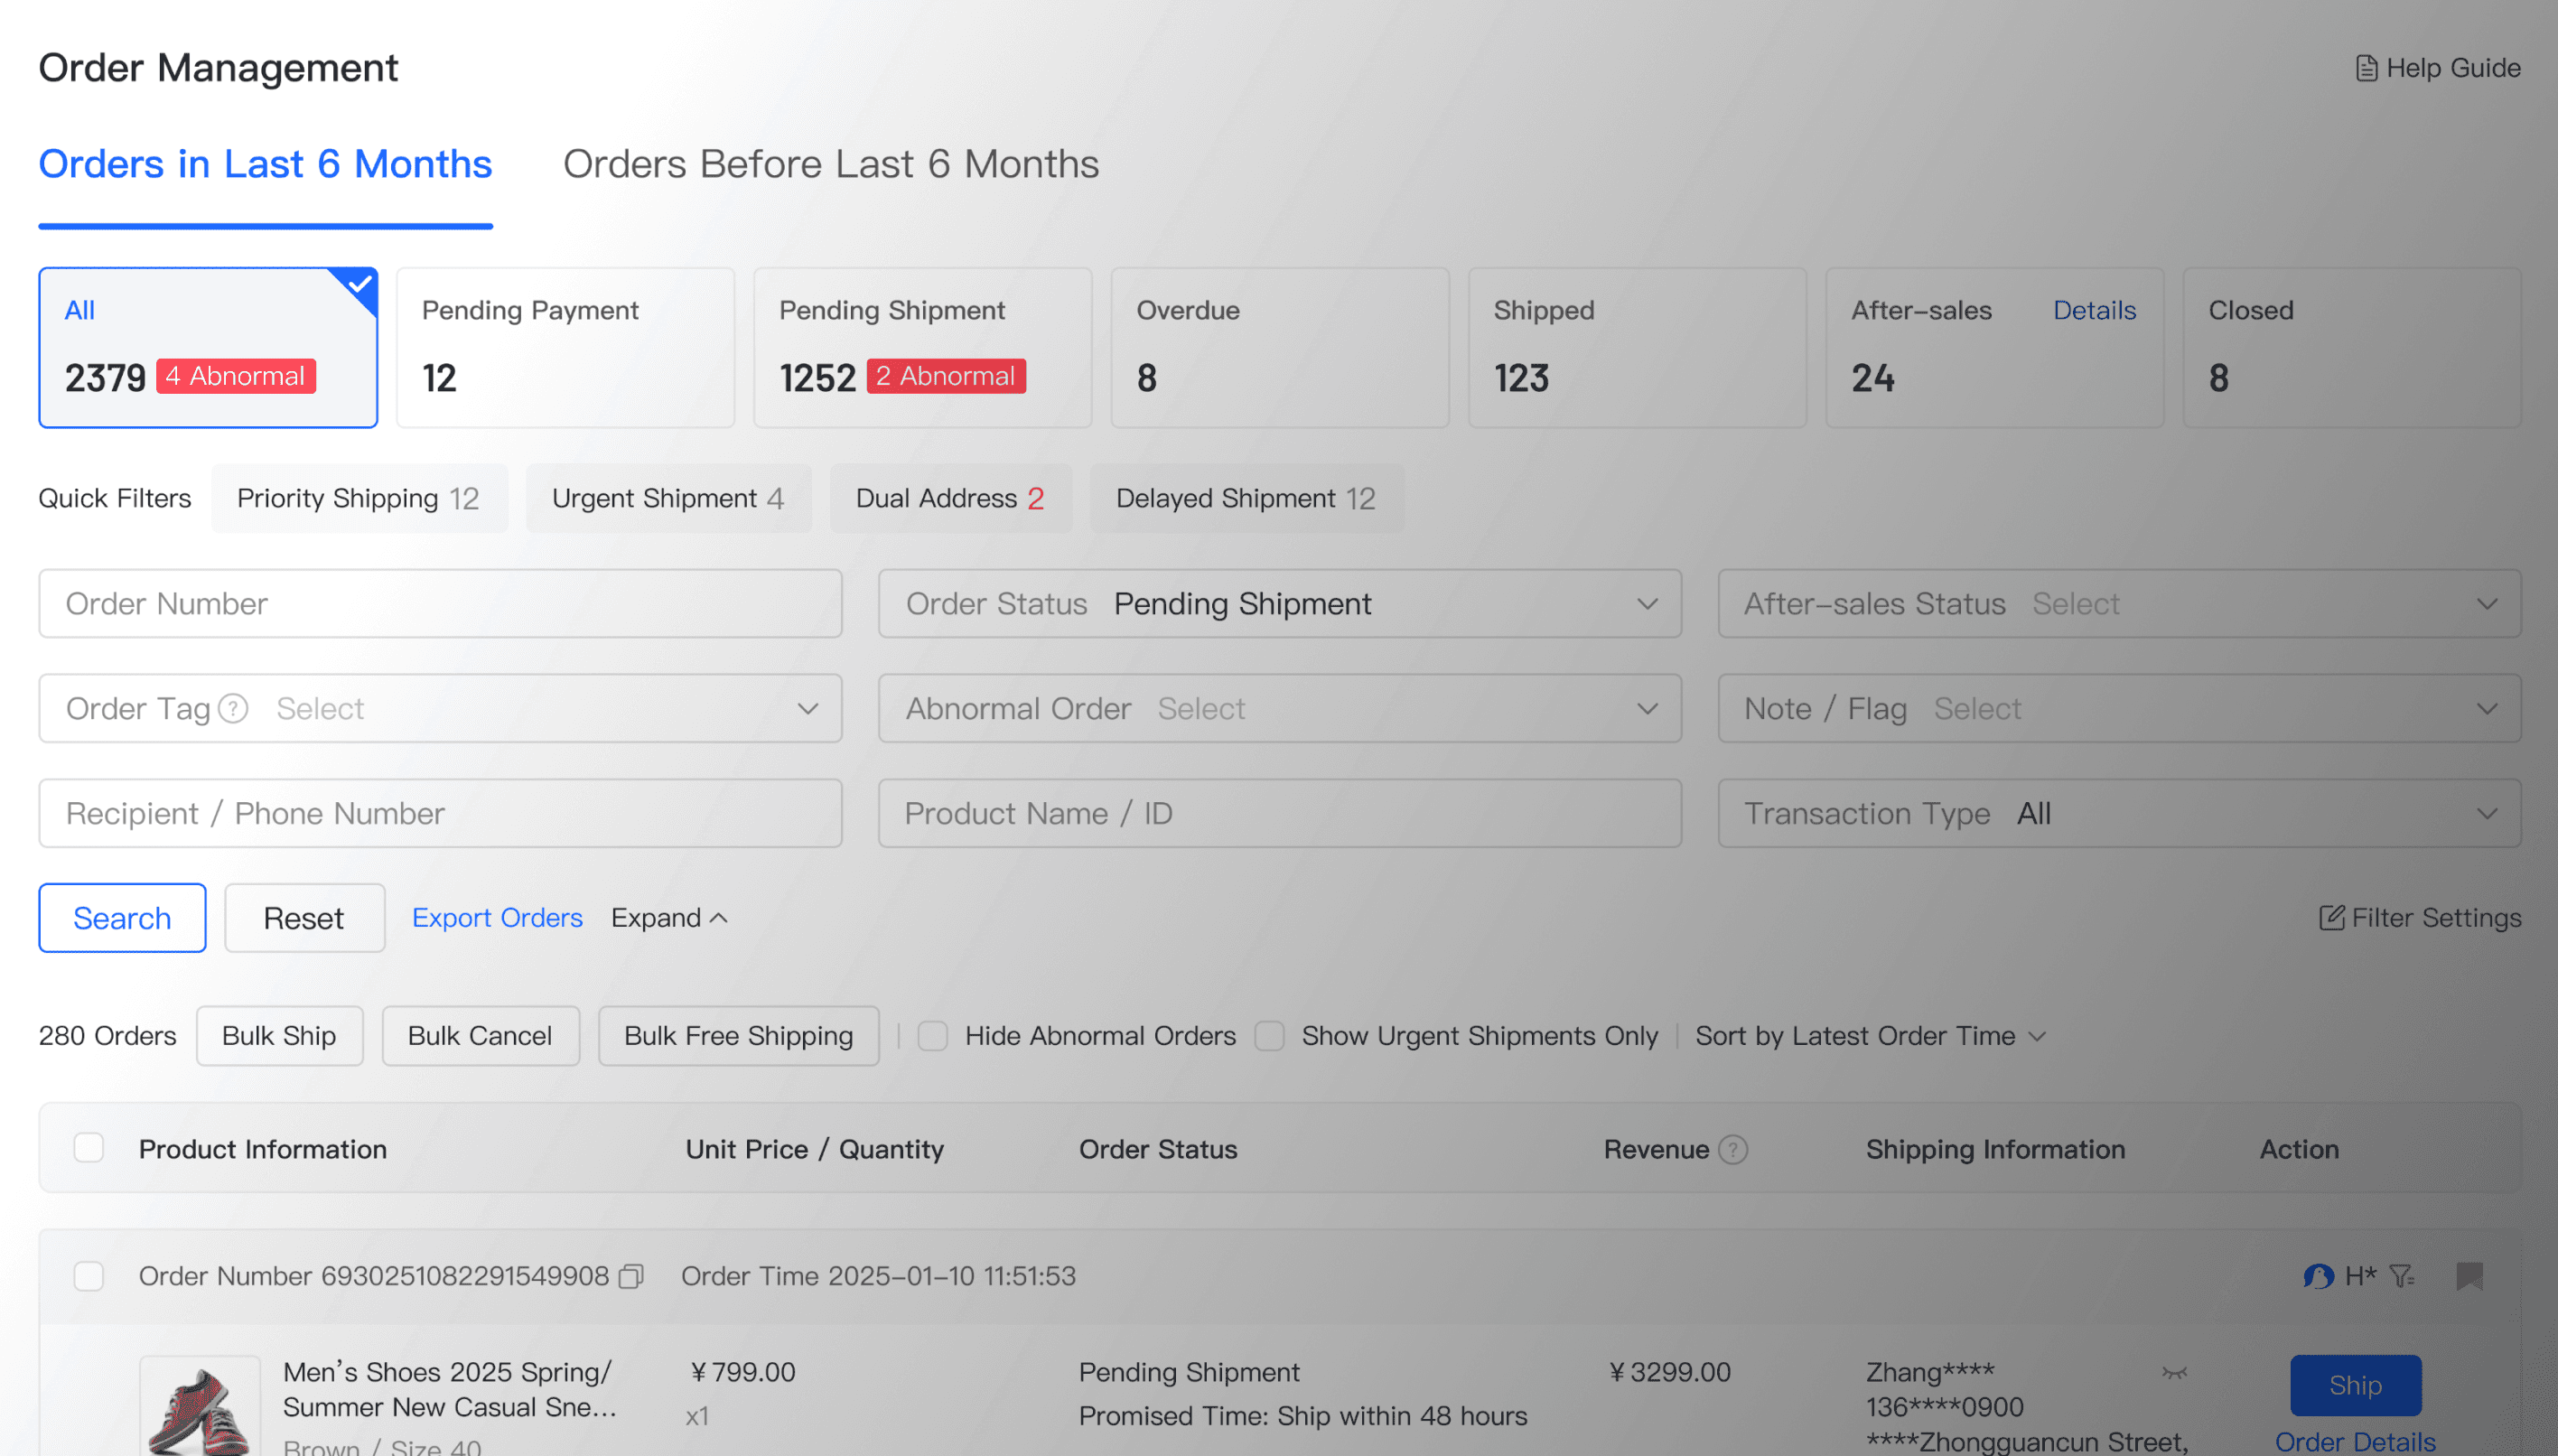Screen dimensions: 2558x1456
Task: Copy the order number with copy icon
Action: click(631, 1277)
